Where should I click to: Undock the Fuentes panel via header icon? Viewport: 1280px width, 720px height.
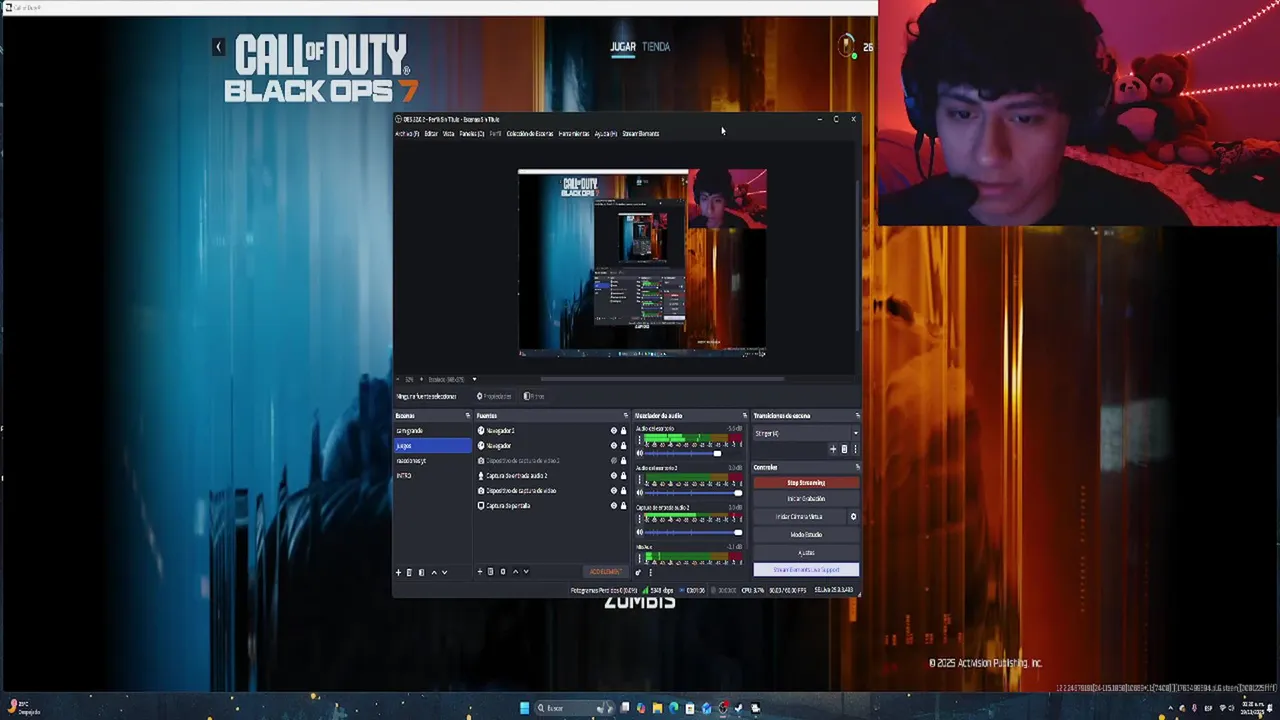point(626,415)
